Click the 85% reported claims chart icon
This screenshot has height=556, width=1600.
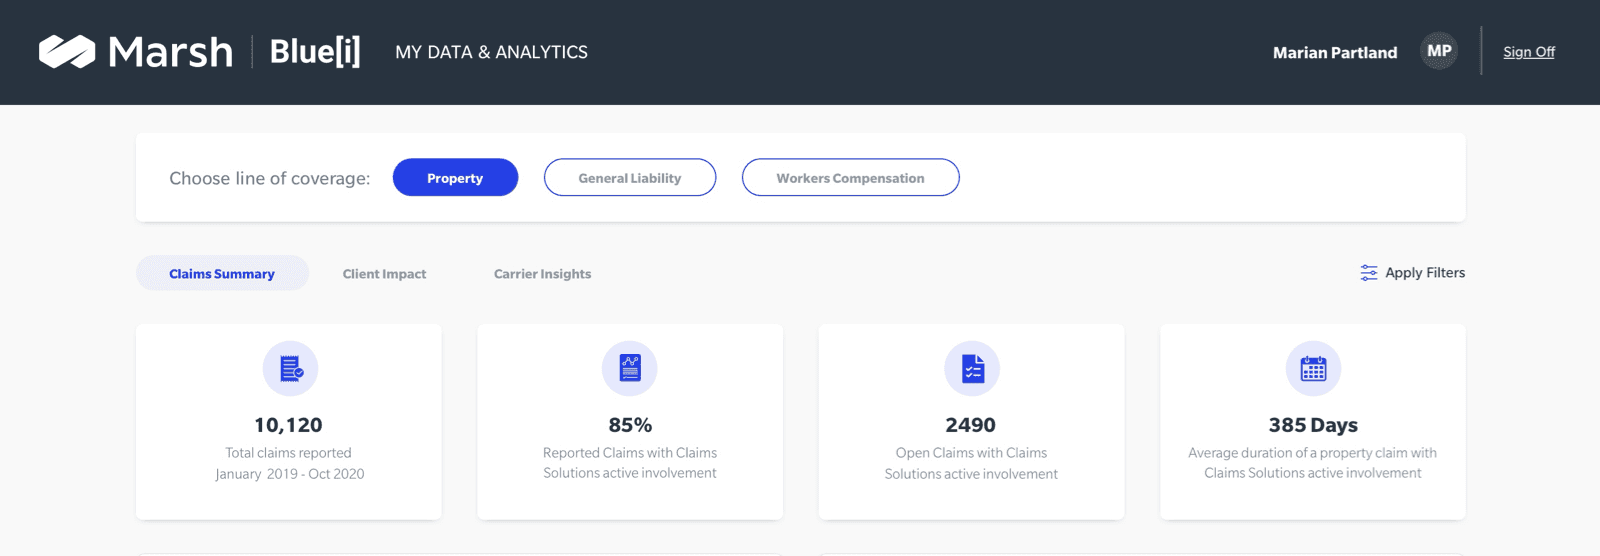point(630,369)
